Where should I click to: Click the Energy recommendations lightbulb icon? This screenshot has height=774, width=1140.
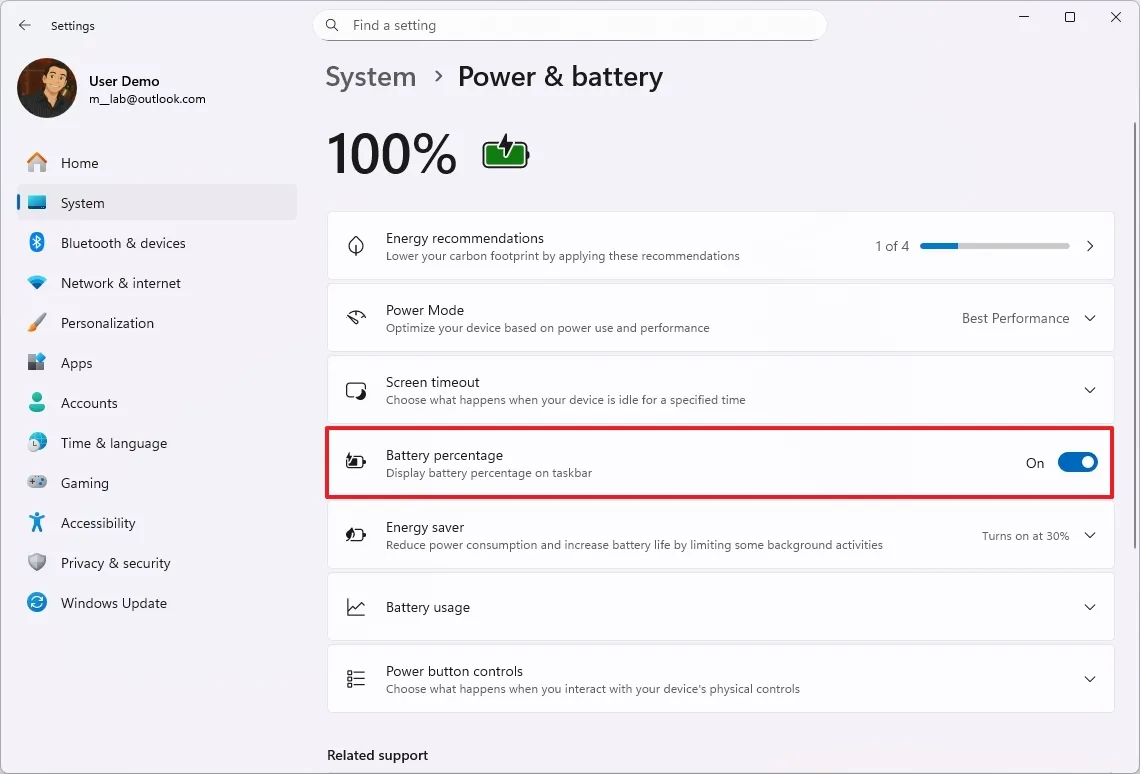pos(356,245)
